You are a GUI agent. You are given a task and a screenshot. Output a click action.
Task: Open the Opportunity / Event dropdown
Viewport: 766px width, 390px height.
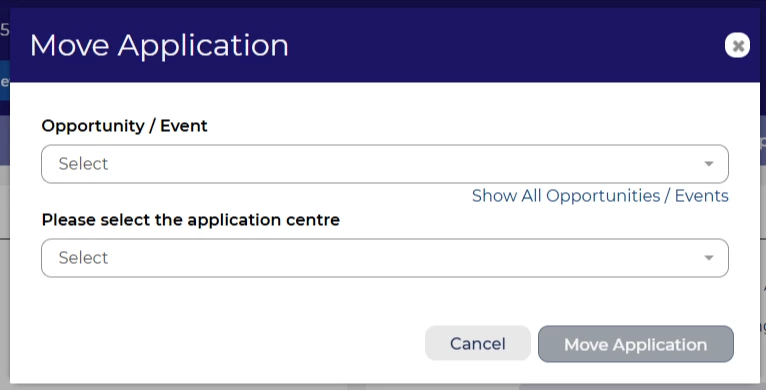[385, 164]
